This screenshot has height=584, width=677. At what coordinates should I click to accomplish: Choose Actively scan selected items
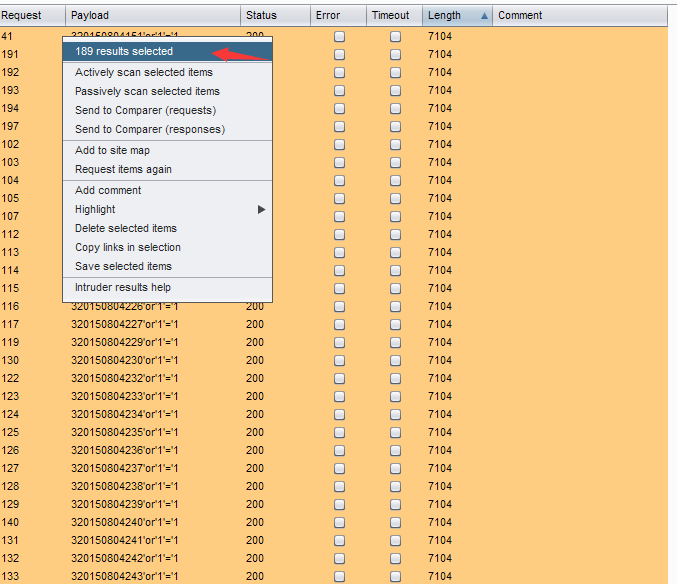pos(168,72)
